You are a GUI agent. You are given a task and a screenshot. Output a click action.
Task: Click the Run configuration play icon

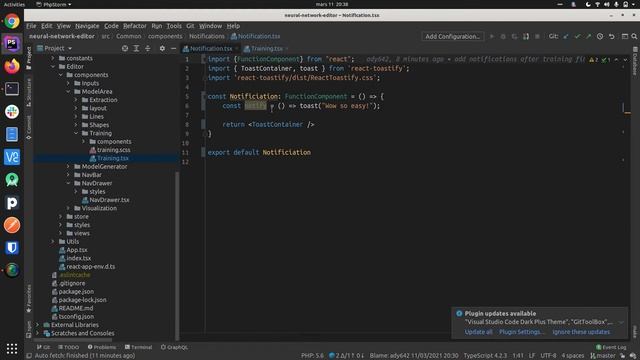[492, 36]
